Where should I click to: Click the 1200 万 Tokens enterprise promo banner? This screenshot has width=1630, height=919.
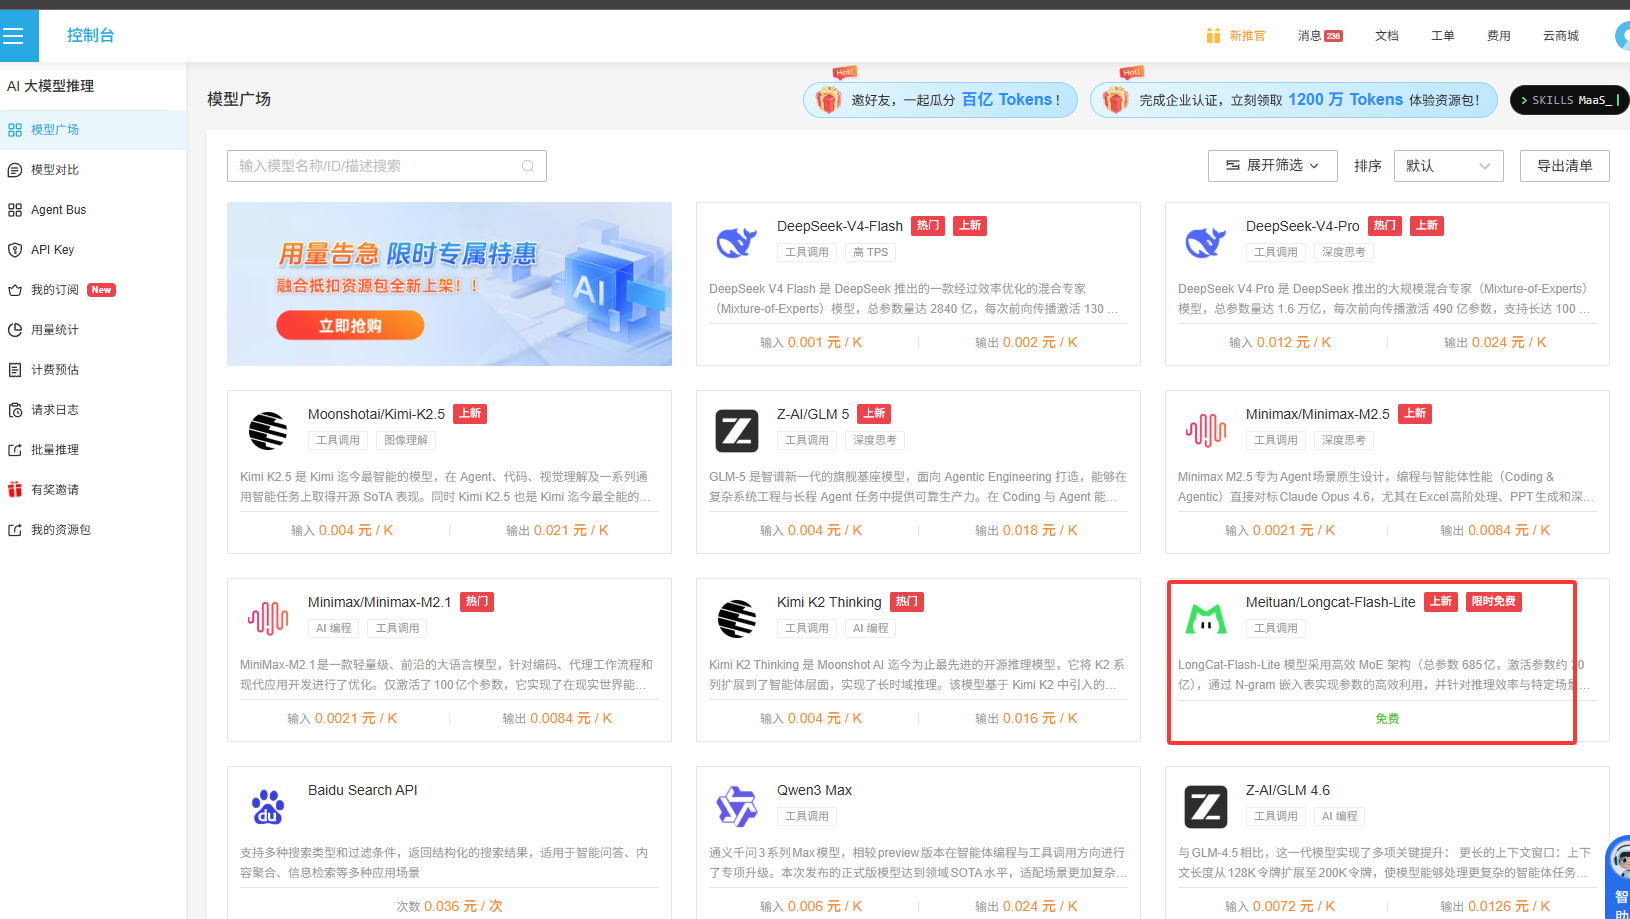point(1294,100)
